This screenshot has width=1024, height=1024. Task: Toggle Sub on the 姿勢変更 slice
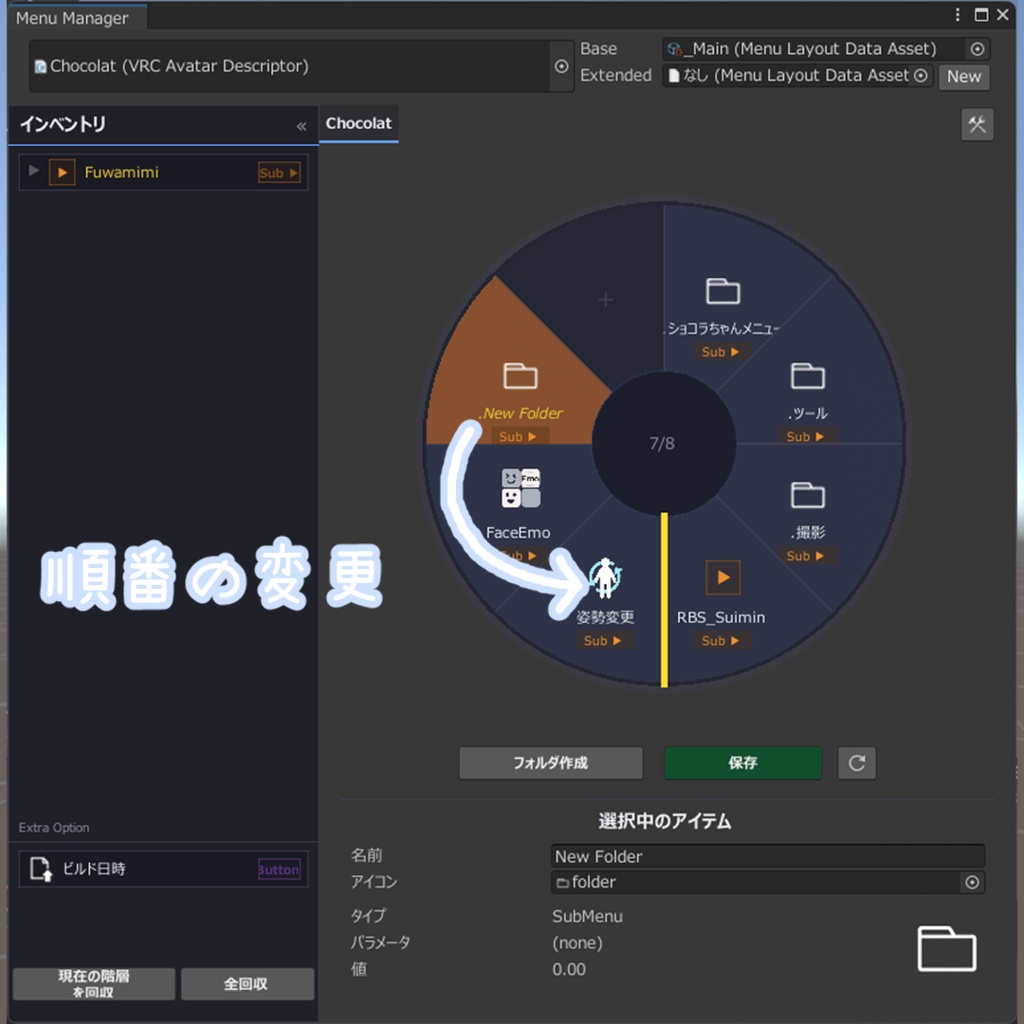pyautogui.click(x=603, y=641)
